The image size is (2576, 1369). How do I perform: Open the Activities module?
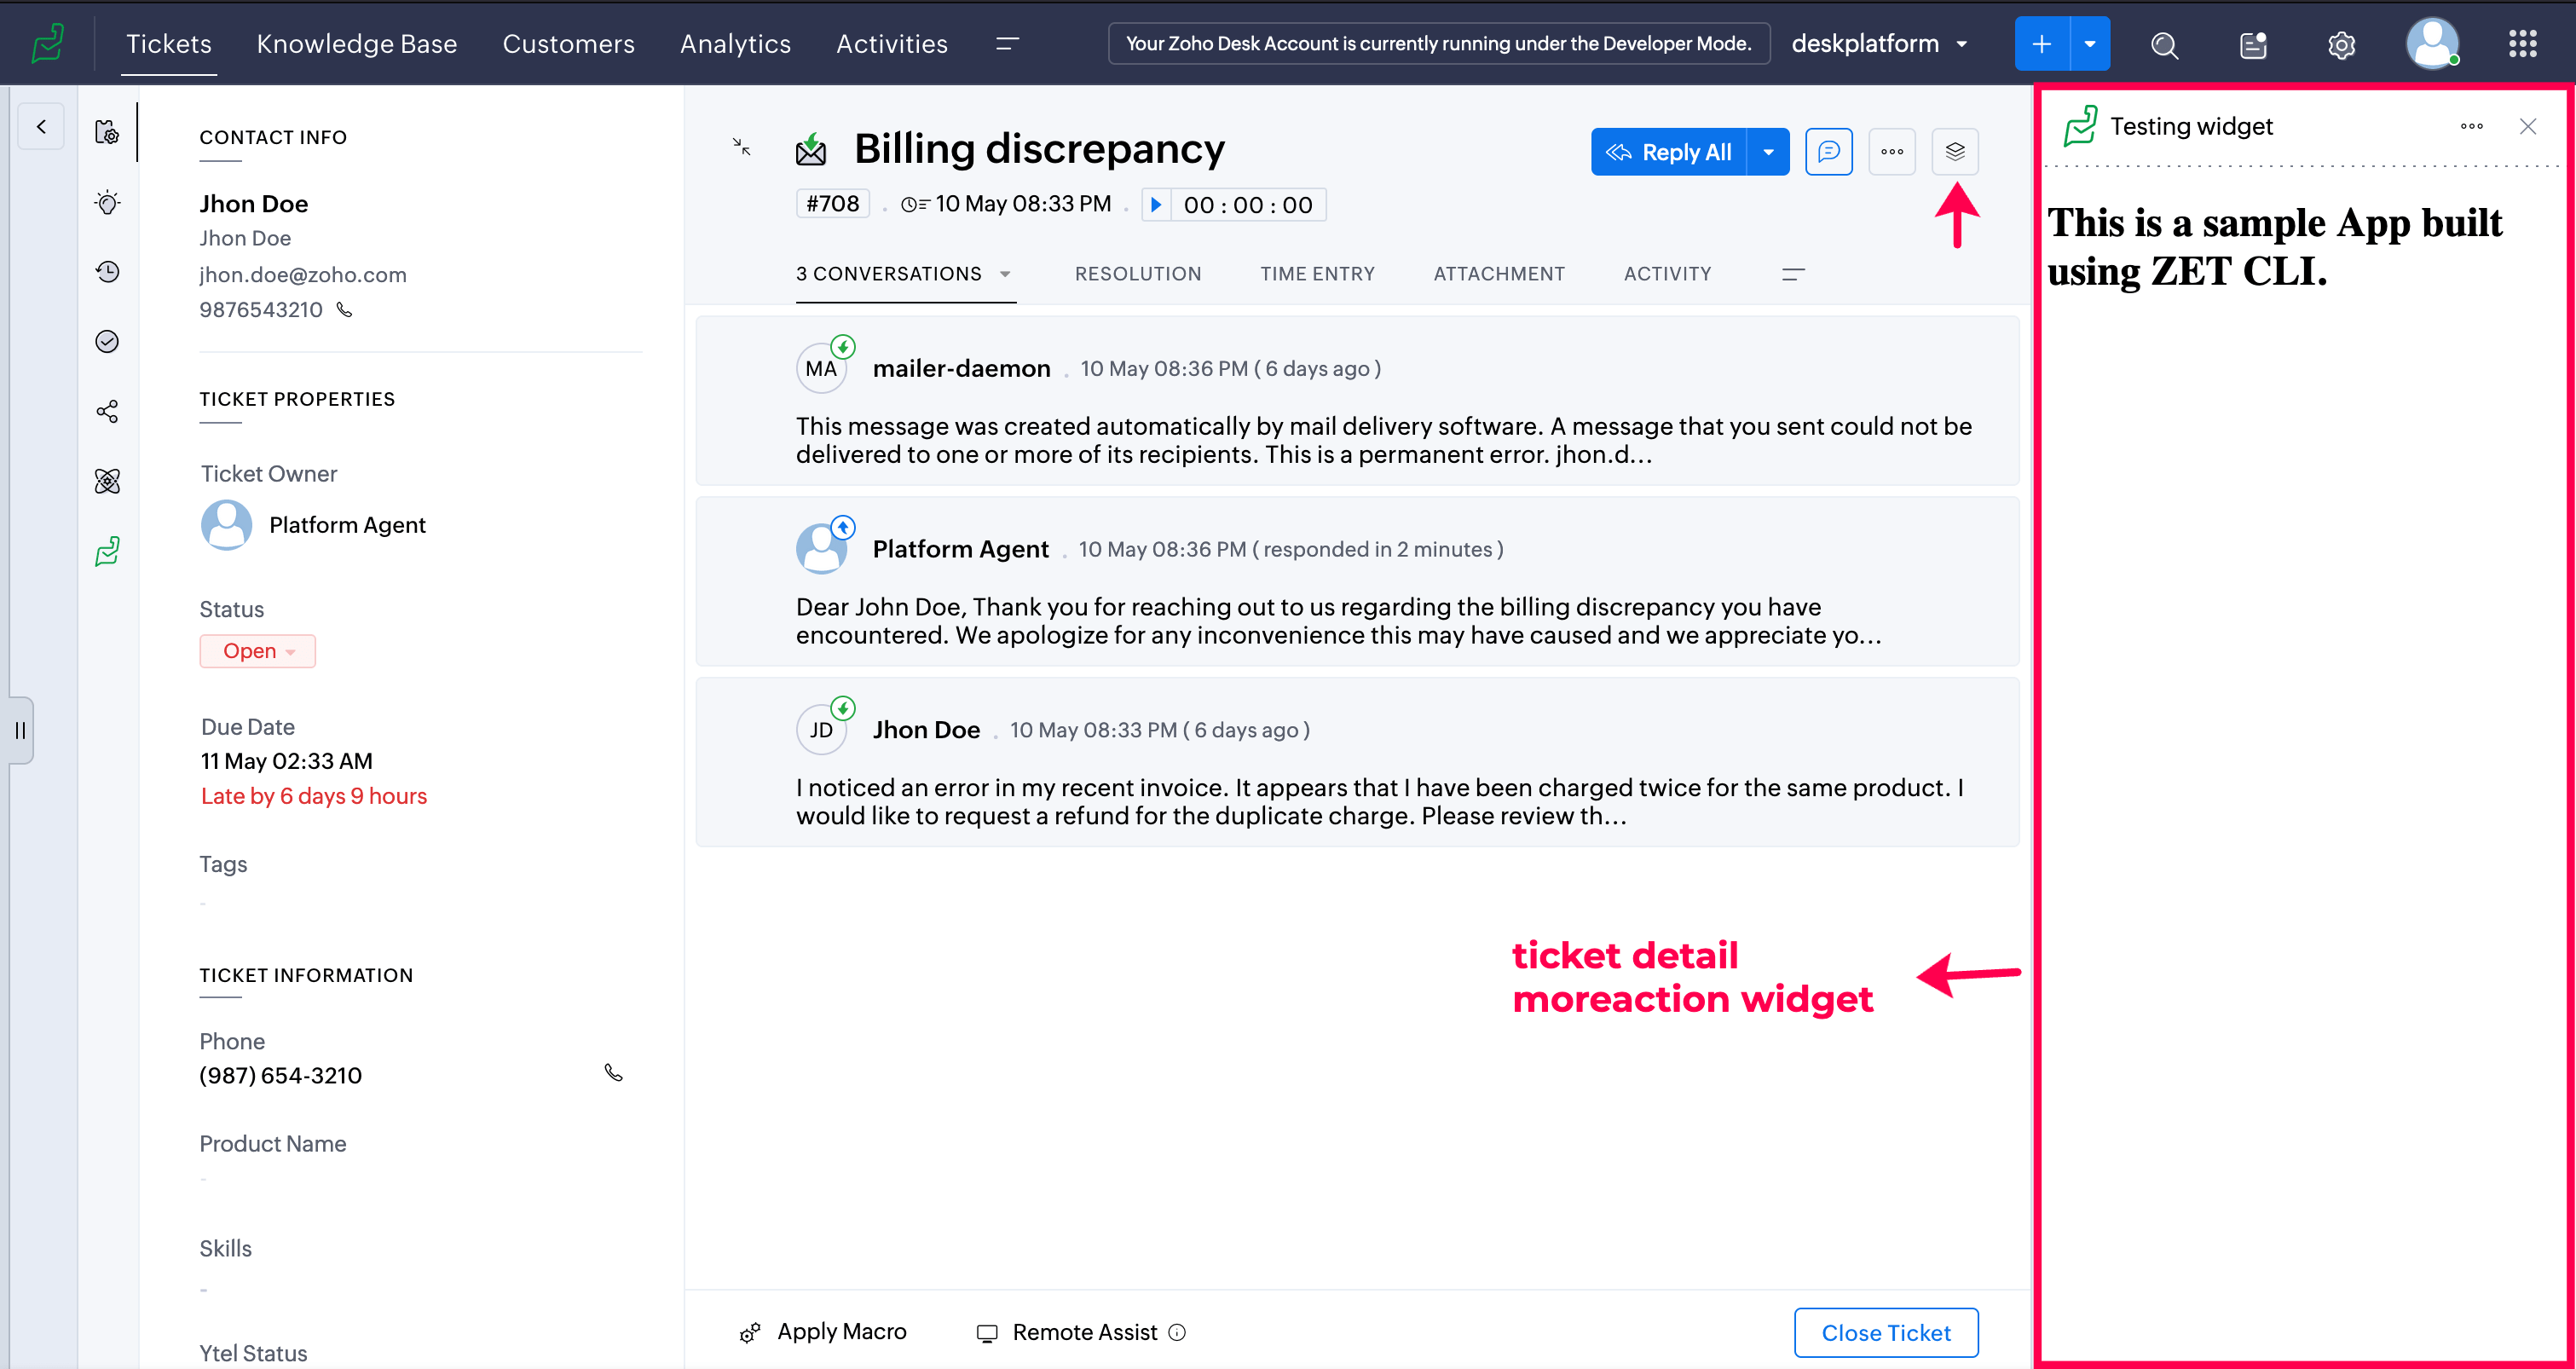coord(892,44)
